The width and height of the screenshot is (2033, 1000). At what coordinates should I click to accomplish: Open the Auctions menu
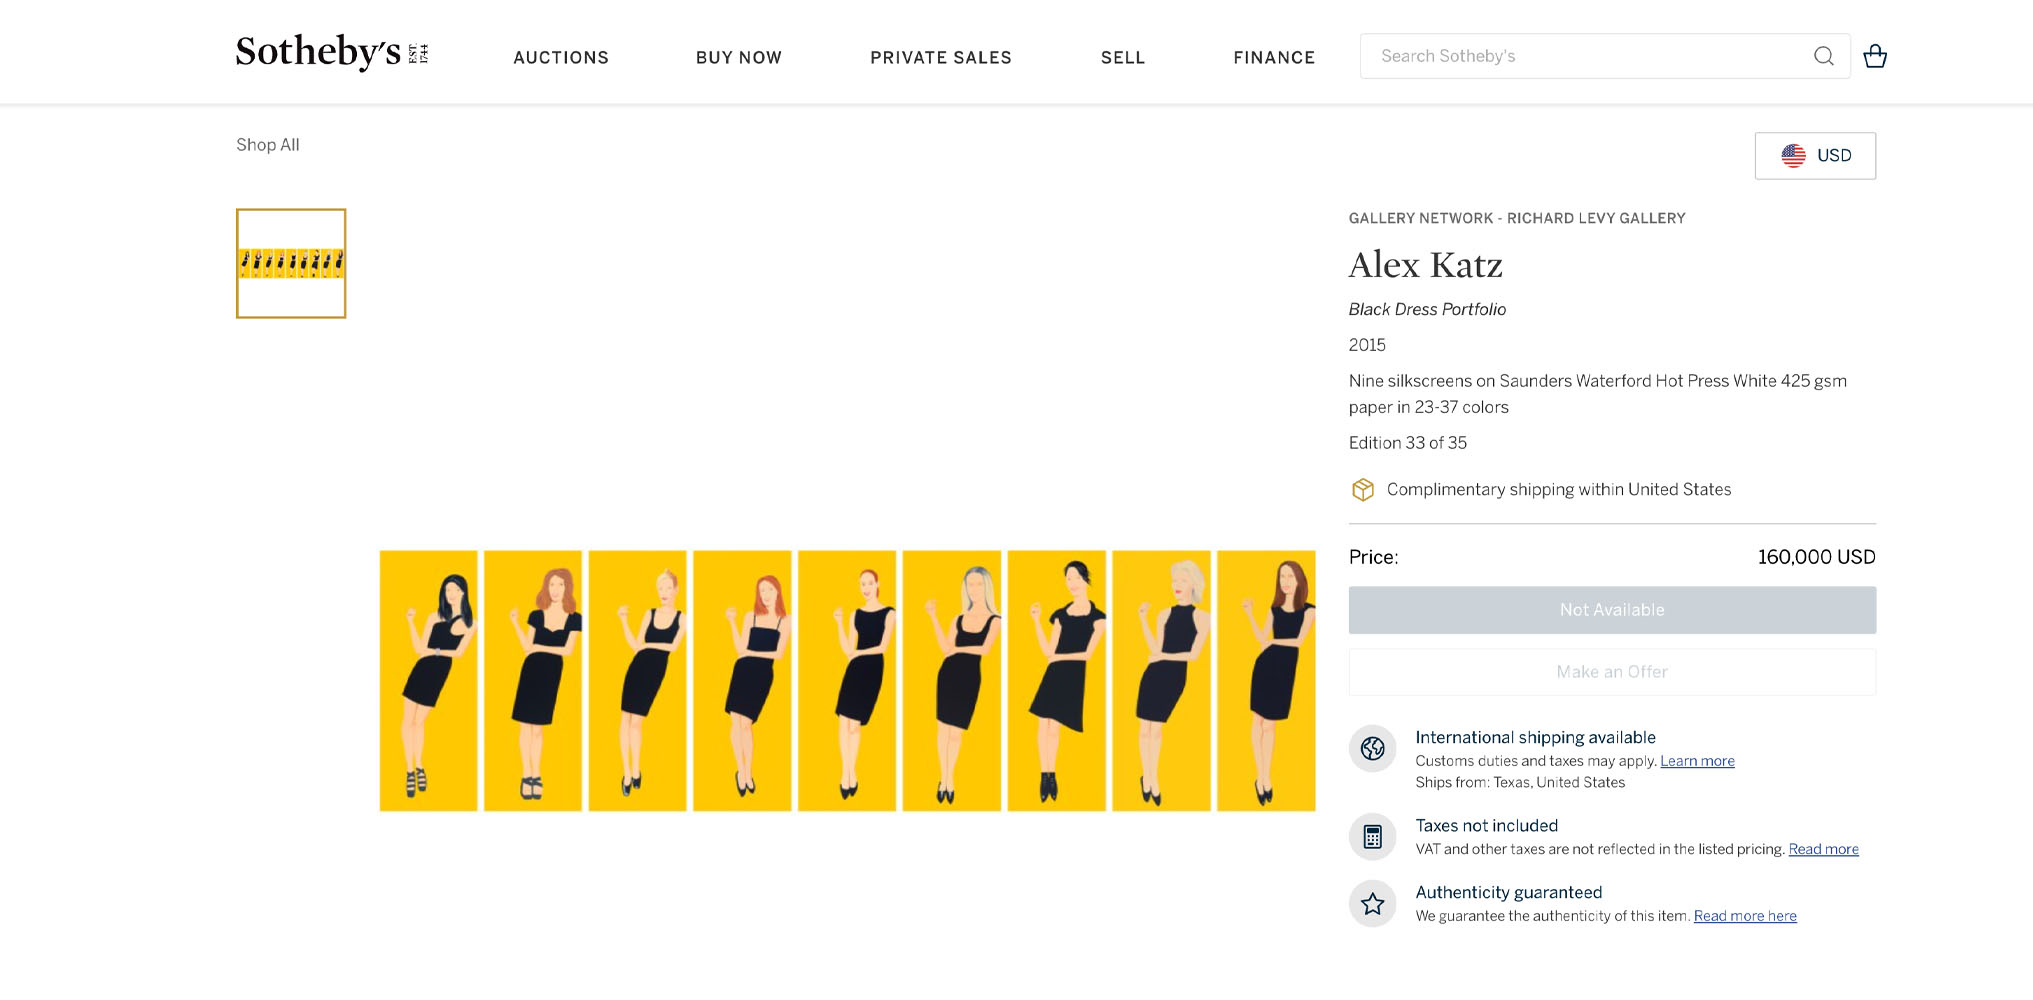pos(561,58)
